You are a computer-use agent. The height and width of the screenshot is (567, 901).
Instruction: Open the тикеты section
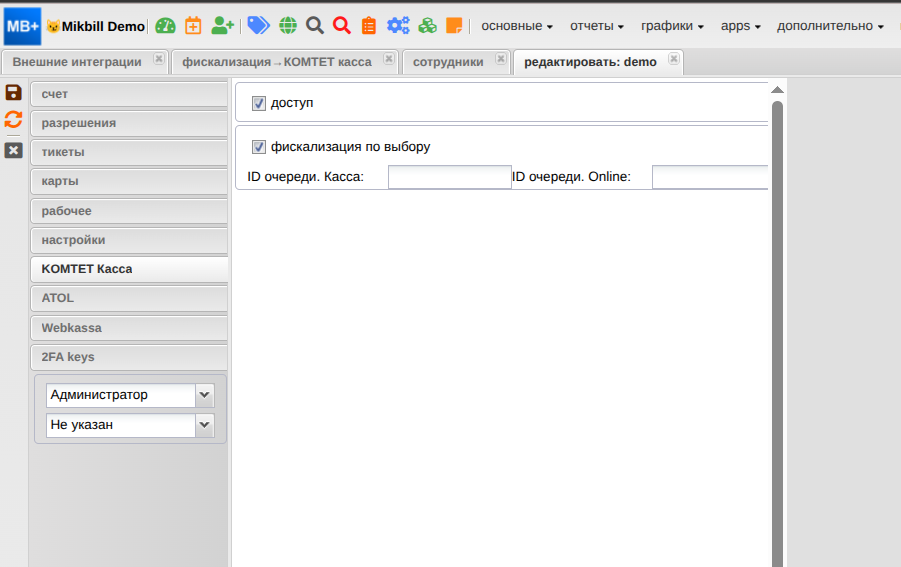pyautogui.click(x=129, y=152)
